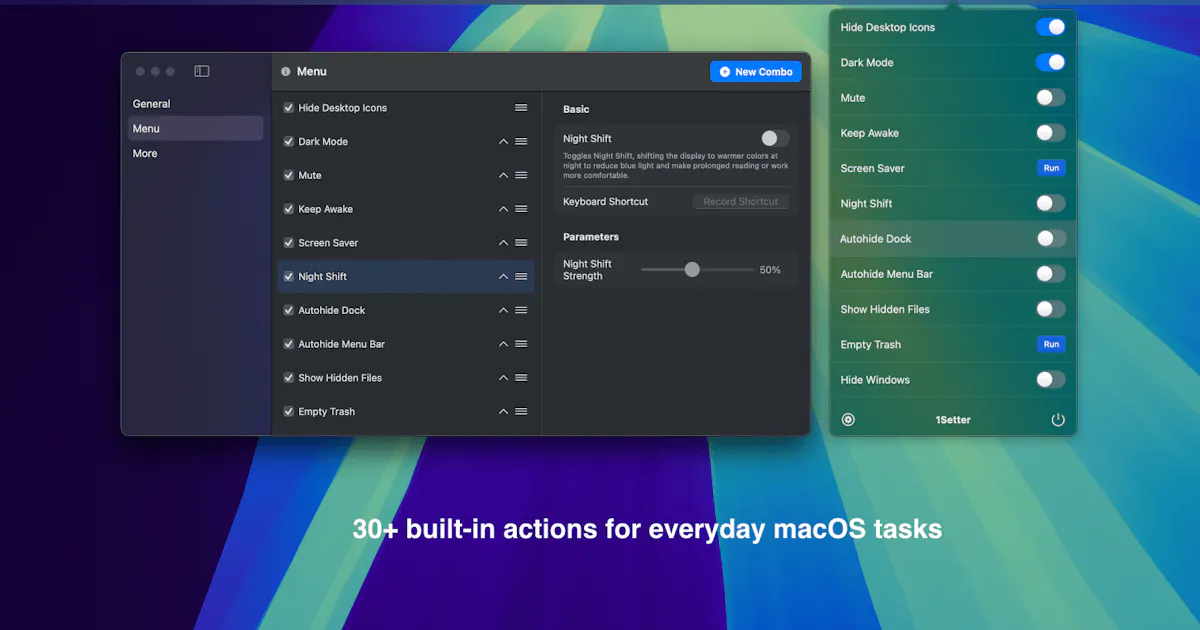This screenshot has height=630, width=1200.
Task: Uncheck the Mute checkbox in list
Action: pos(289,176)
